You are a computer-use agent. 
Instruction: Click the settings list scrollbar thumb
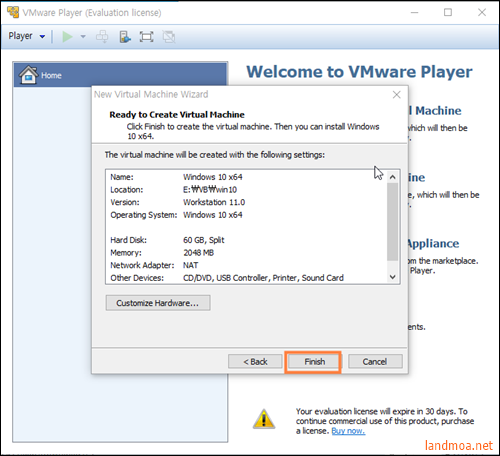[393, 222]
